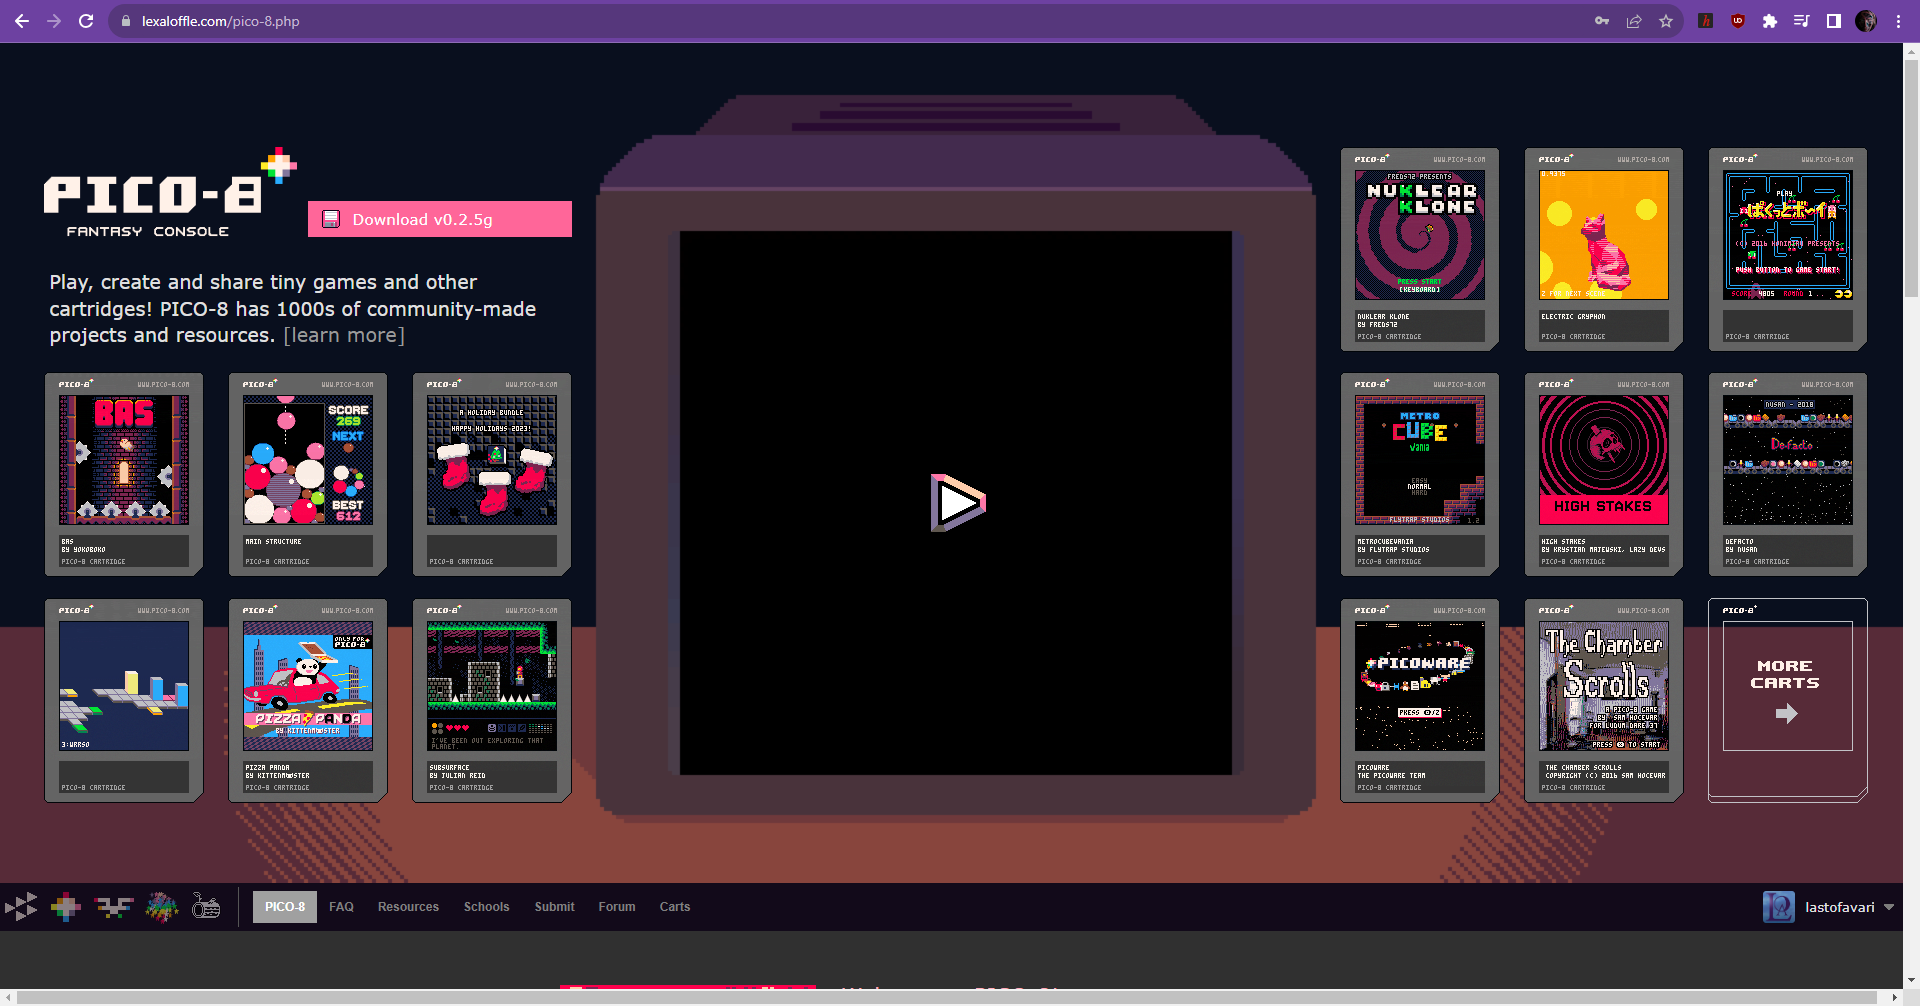Screen dimensions: 1920x1006
Task: Open the blue maze Japanese-title cartridge
Action: pyautogui.click(x=1788, y=250)
